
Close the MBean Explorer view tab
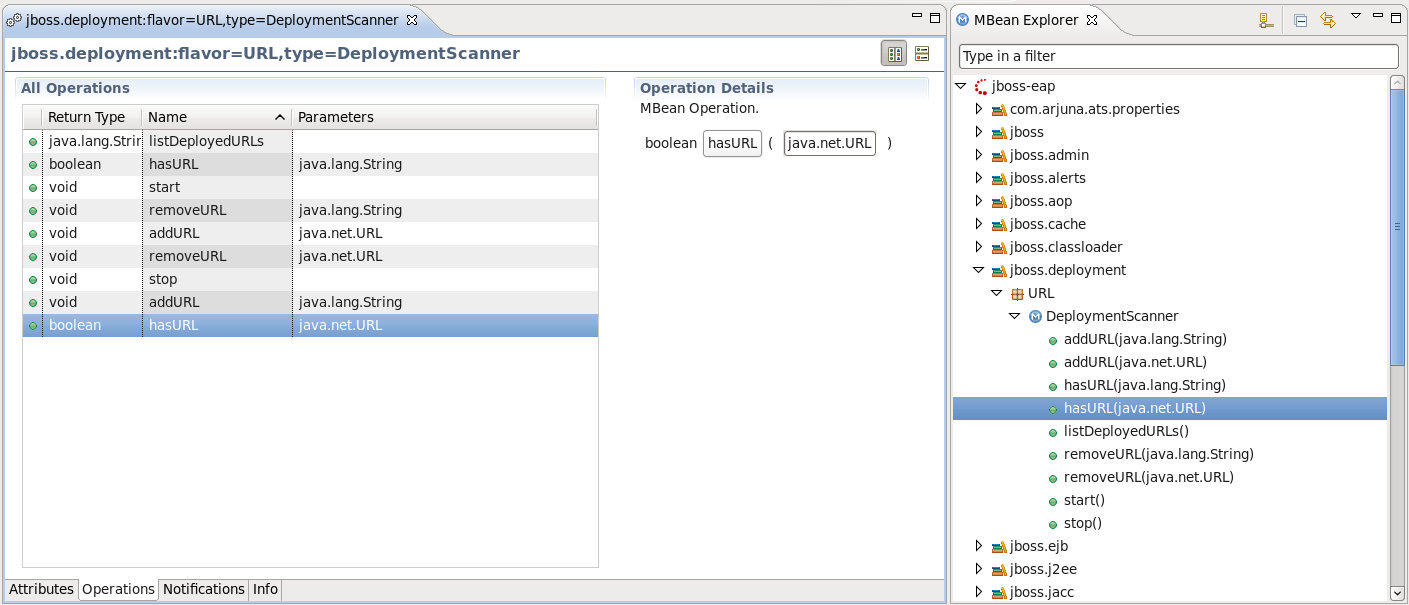pos(1092,20)
